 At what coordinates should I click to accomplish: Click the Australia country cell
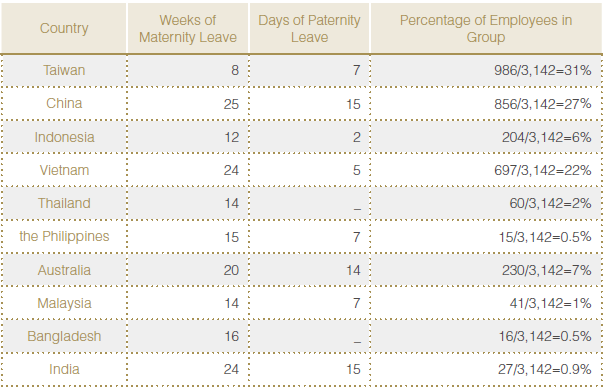(64, 270)
